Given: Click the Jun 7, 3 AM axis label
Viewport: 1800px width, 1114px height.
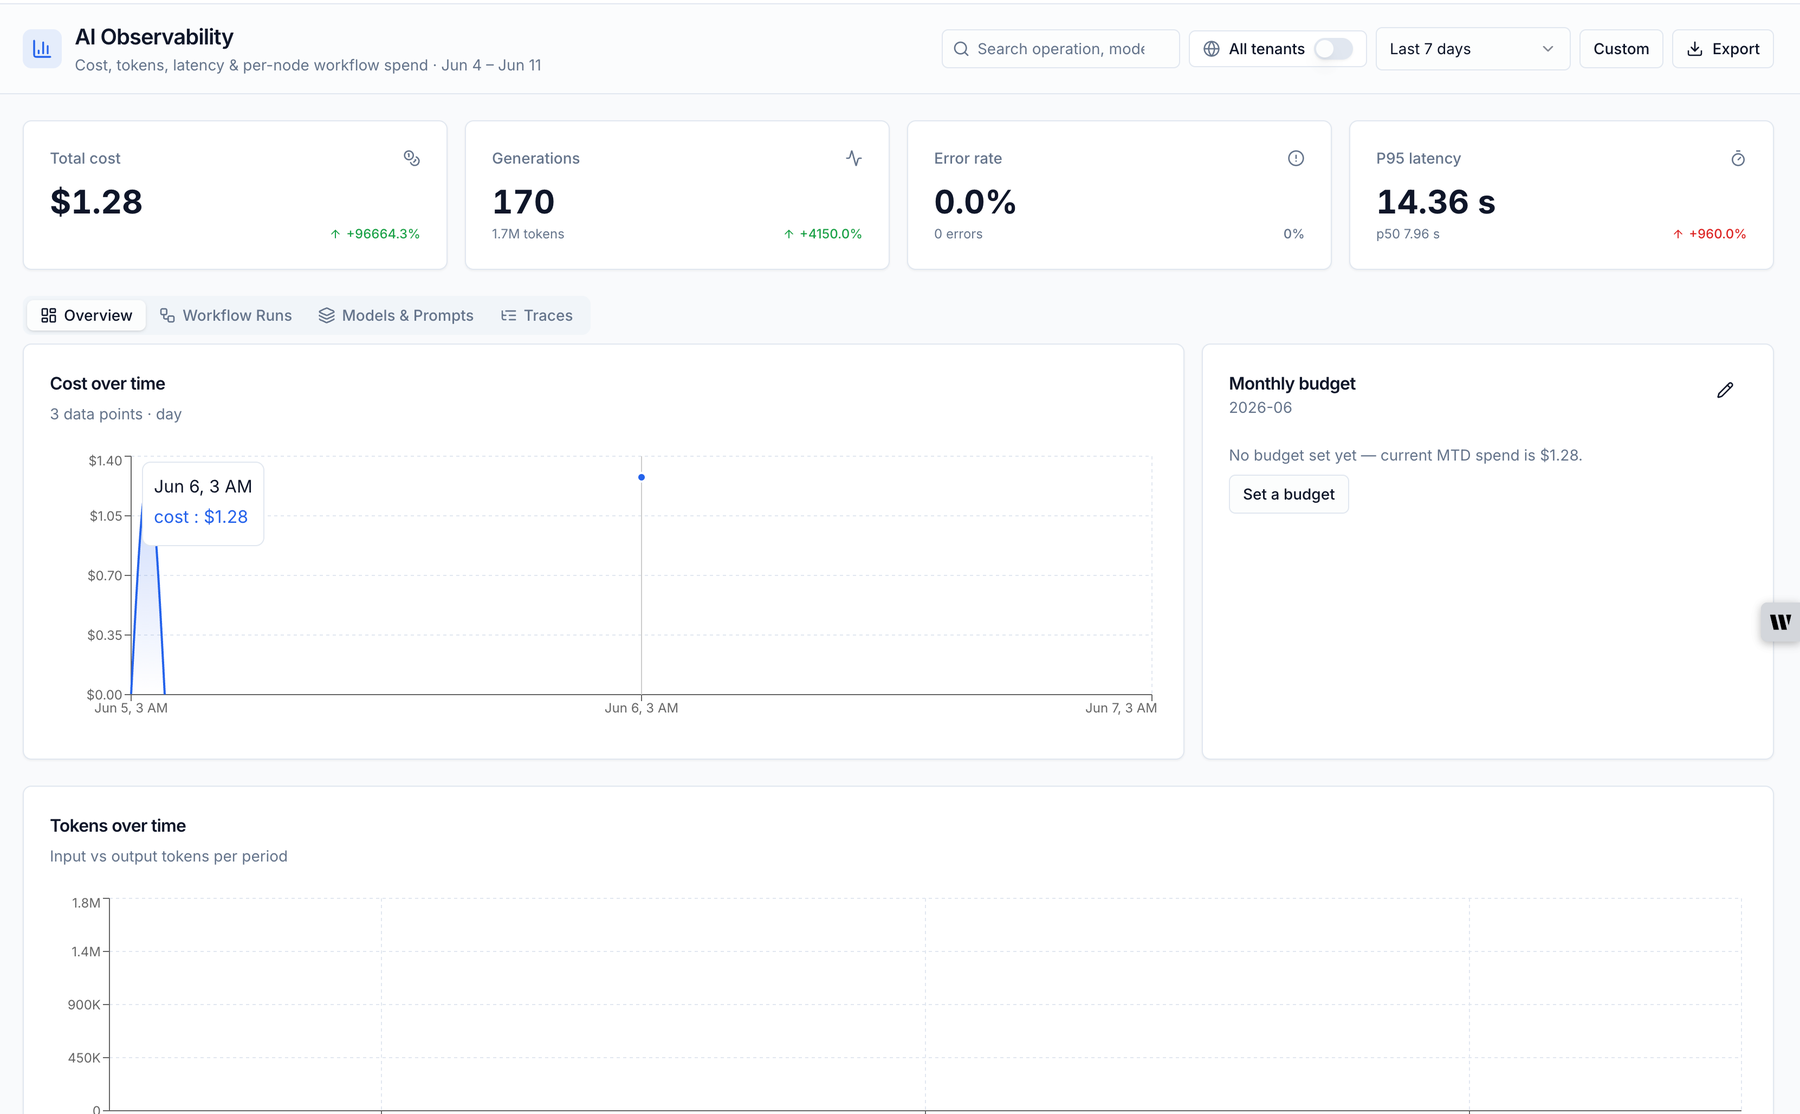Looking at the screenshot, I should click(1121, 708).
